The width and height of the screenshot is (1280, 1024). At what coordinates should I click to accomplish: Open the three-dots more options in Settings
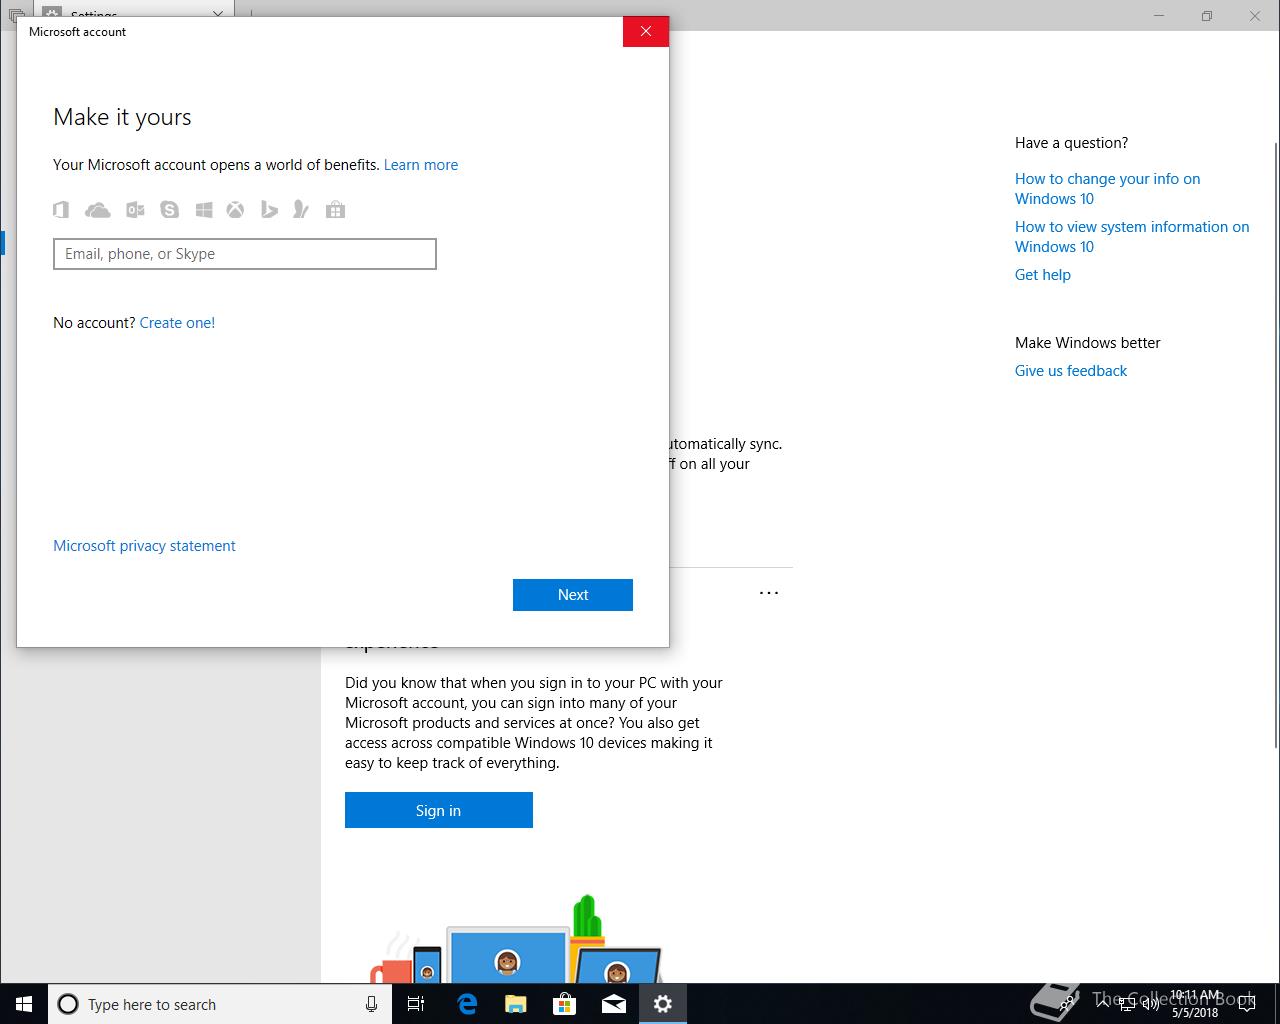(769, 593)
